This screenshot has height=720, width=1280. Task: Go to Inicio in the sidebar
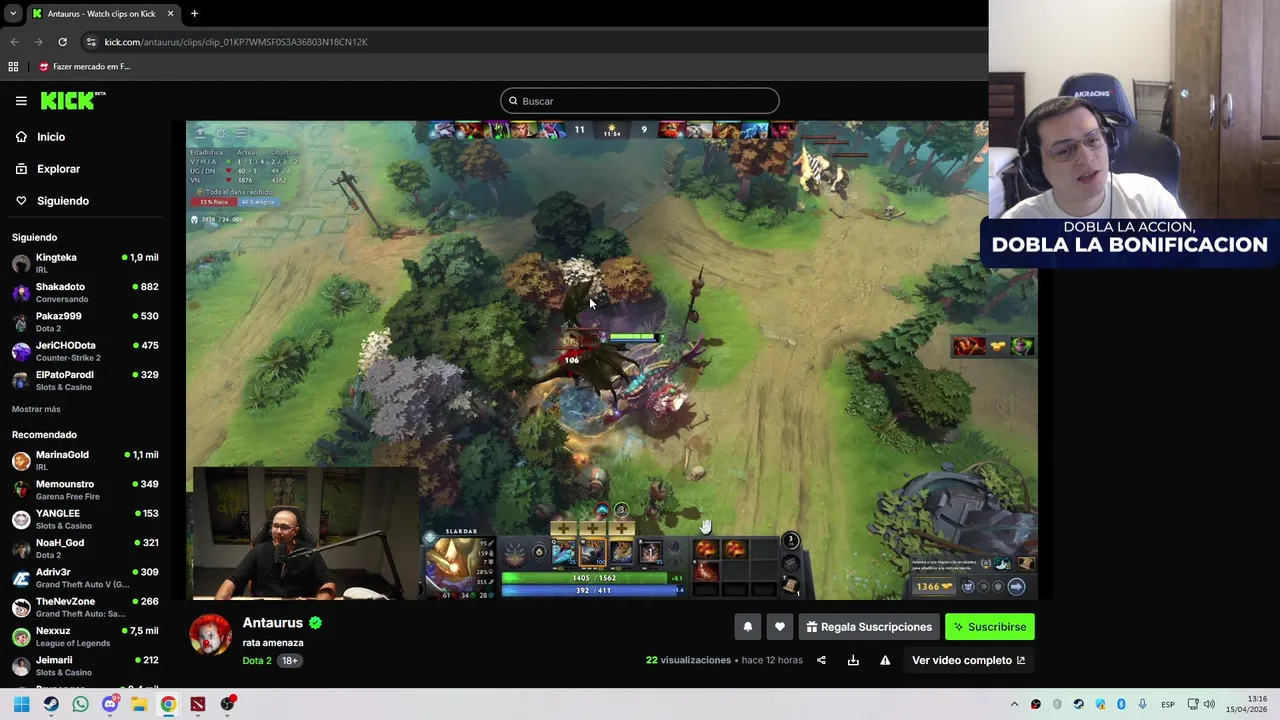[x=51, y=137]
